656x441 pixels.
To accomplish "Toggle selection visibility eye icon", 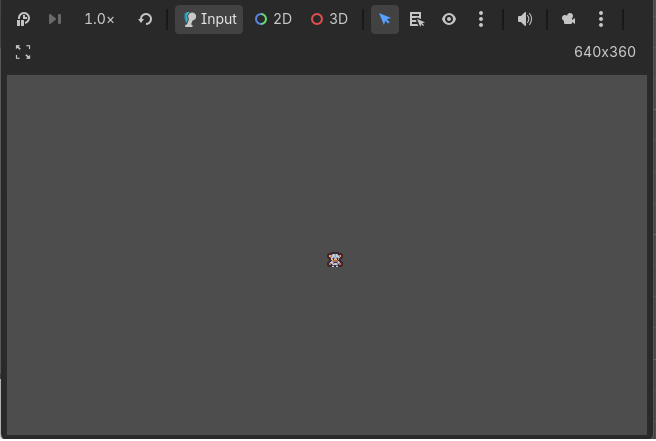I will tap(449, 19).
